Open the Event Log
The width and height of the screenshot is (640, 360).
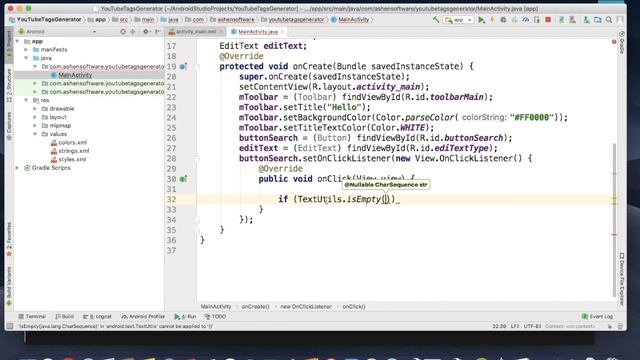pyautogui.click(x=597, y=316)
